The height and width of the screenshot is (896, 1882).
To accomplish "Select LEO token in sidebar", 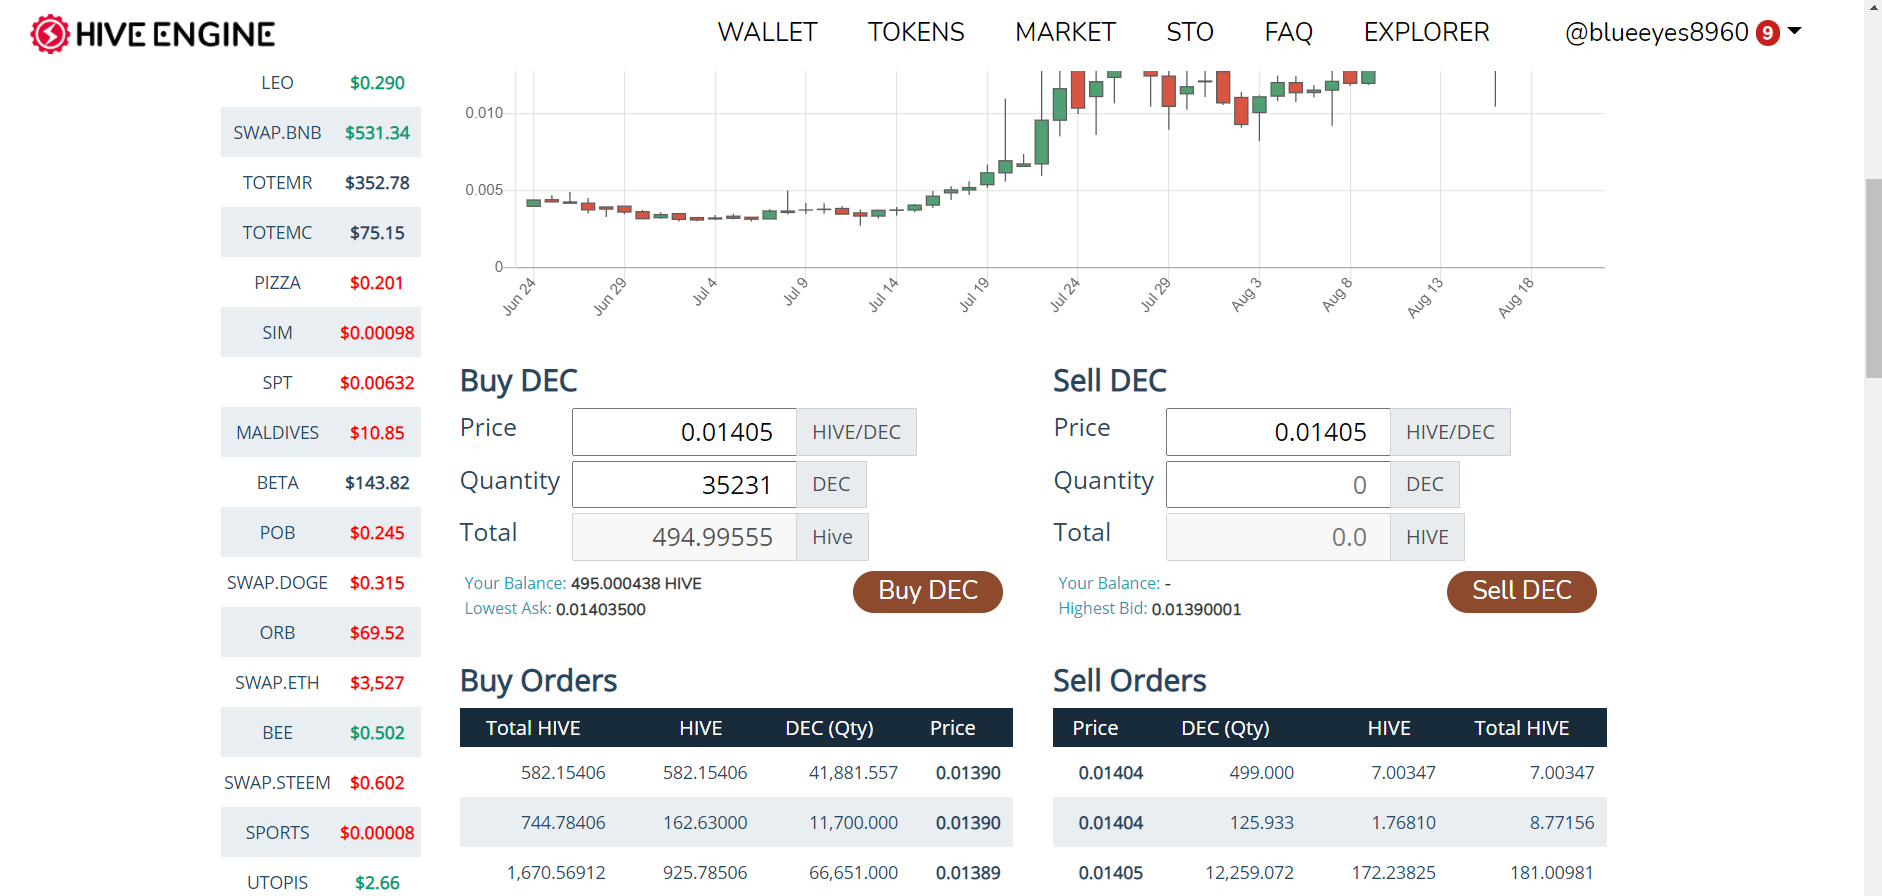I will point(321,82).
